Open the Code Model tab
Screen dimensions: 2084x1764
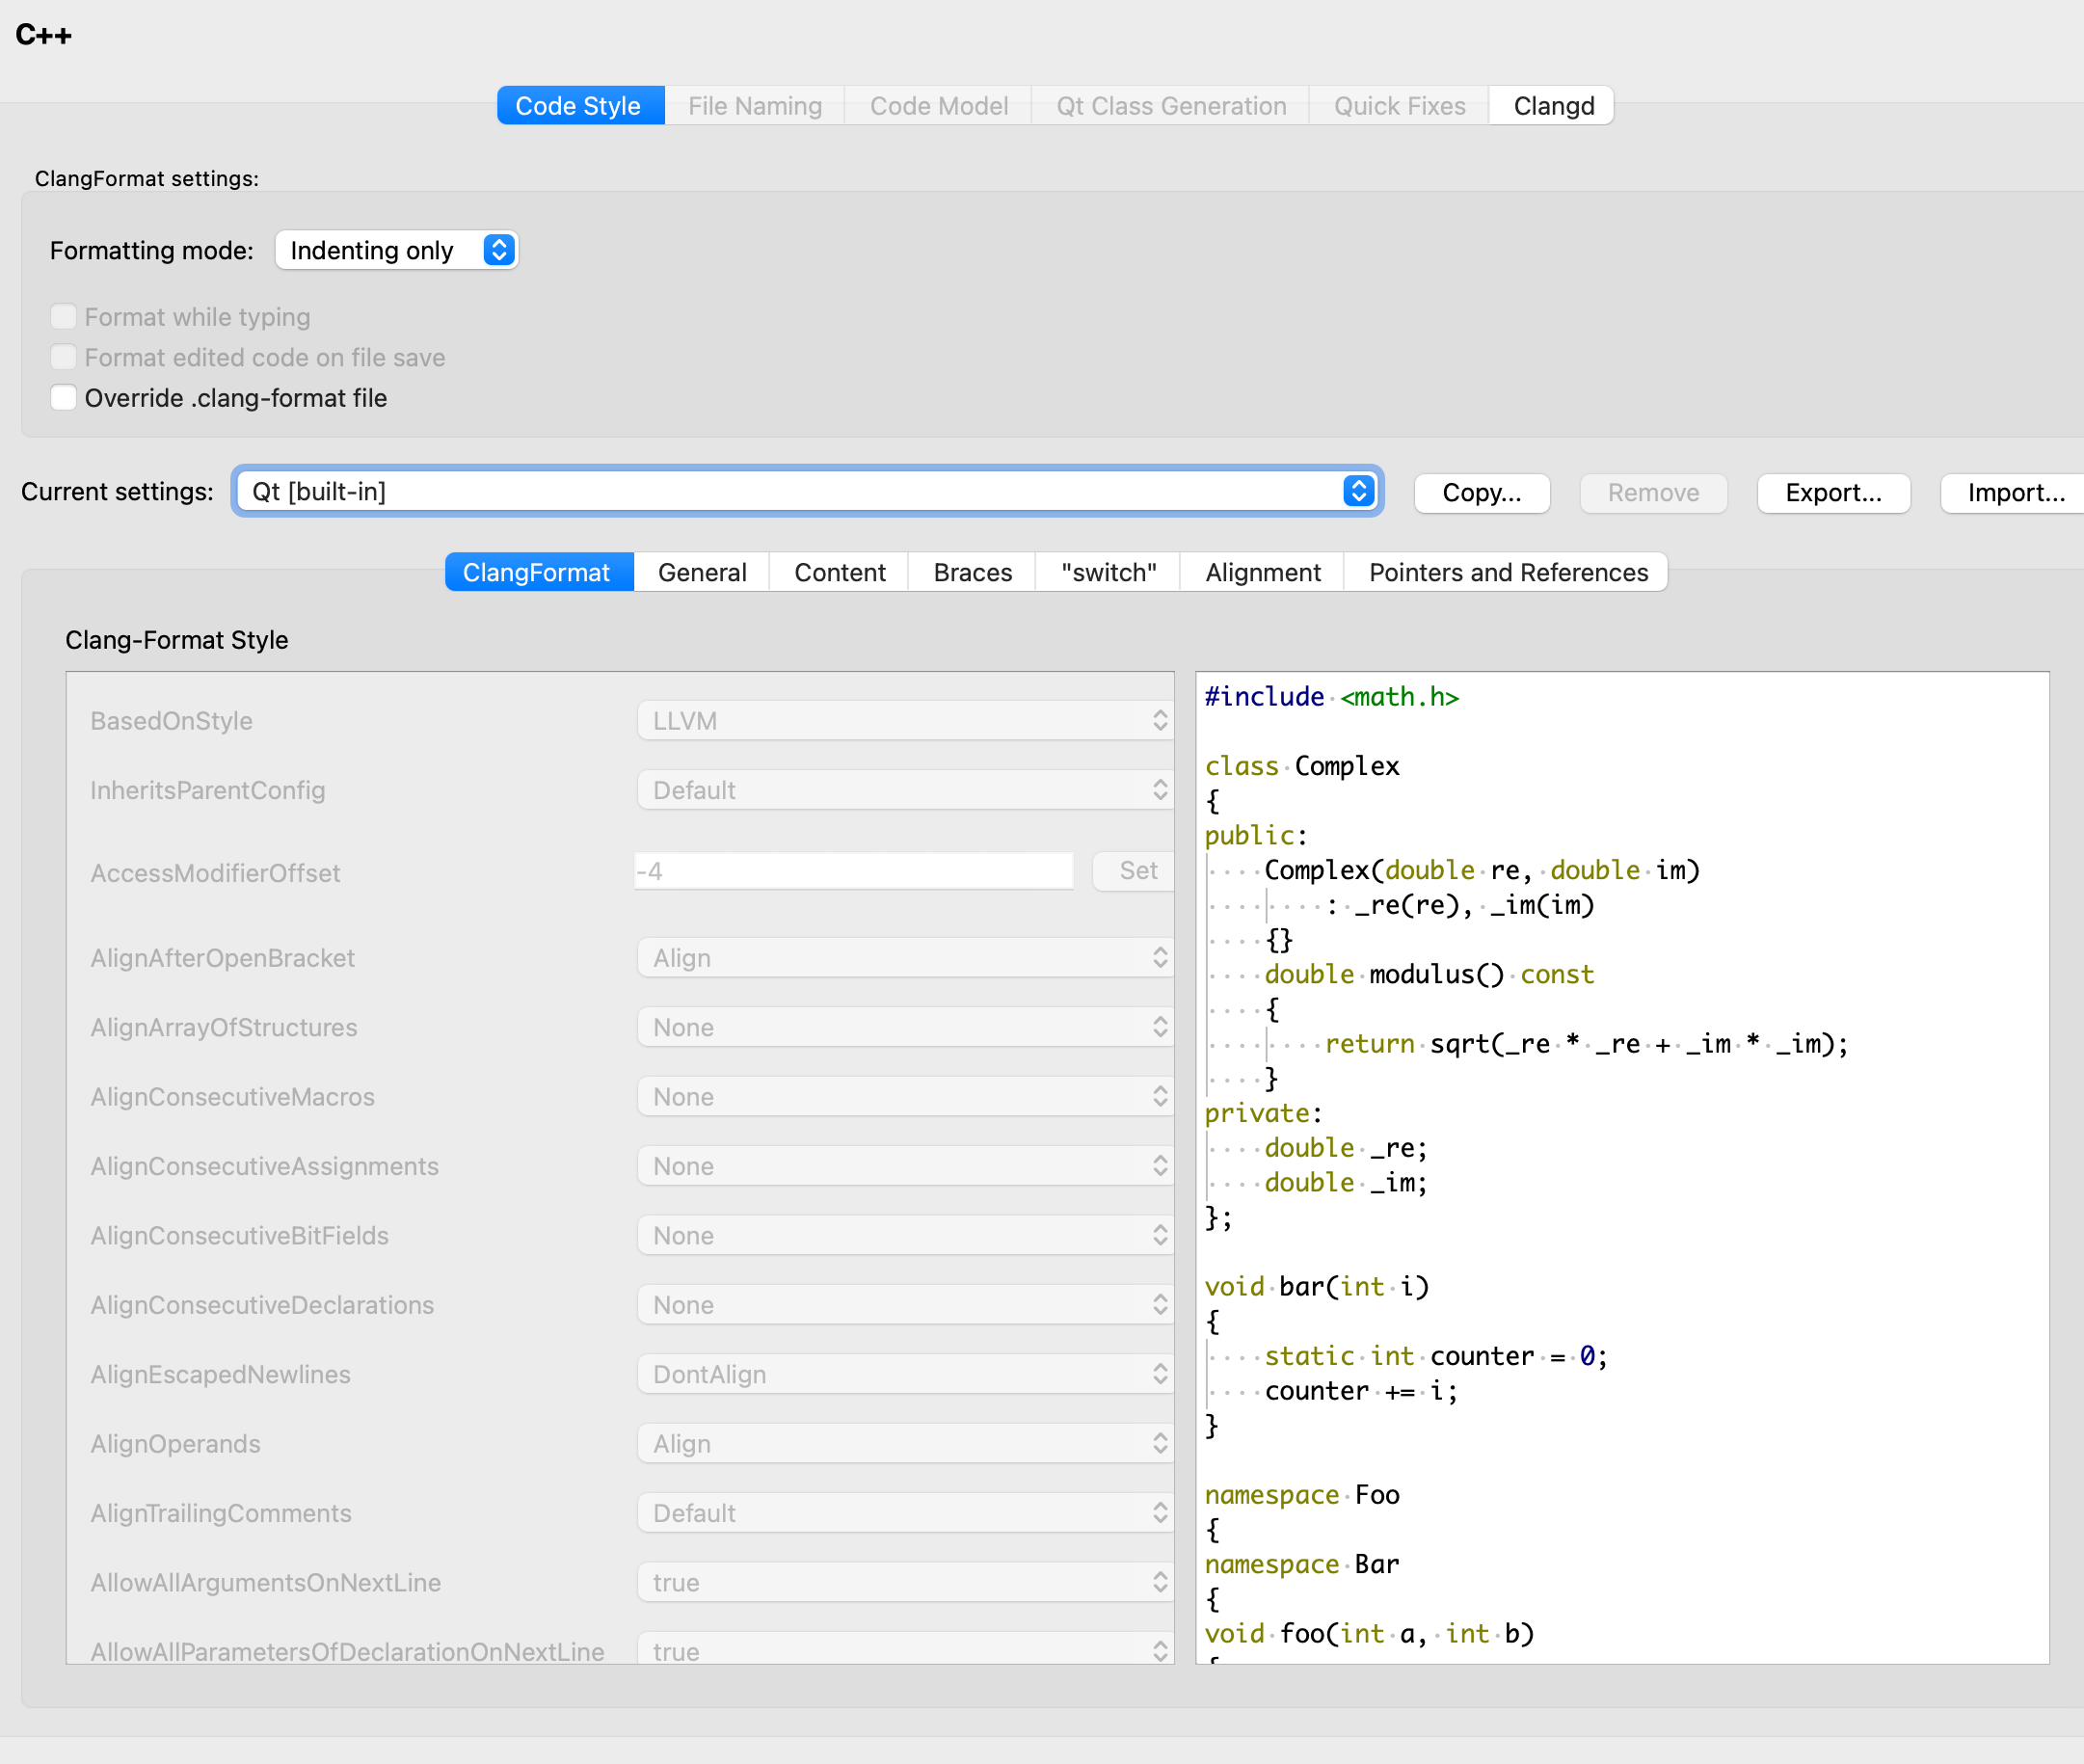[x=938, y=106]
